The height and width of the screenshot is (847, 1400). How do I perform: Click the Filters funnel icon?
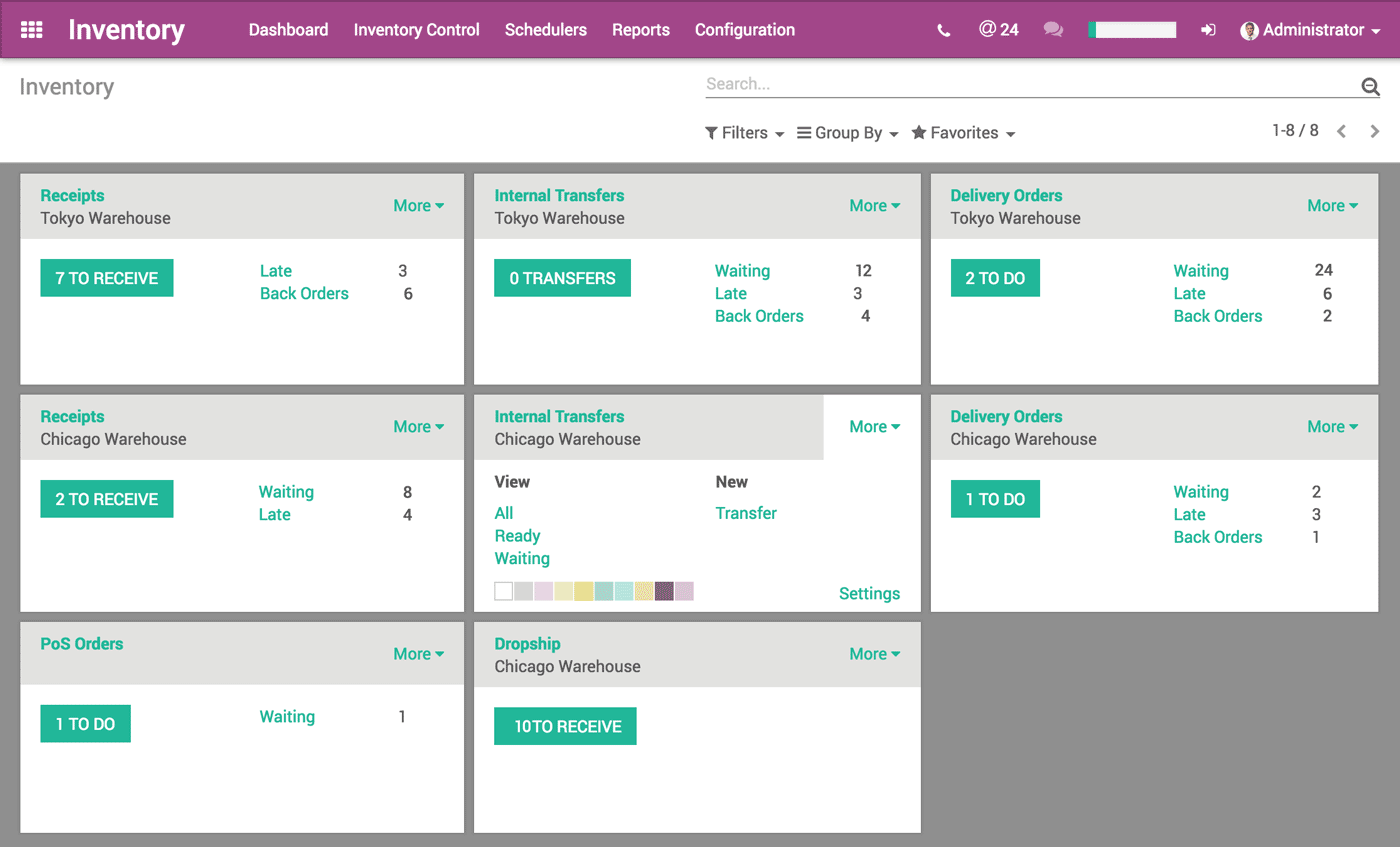(x=713, y=132)
